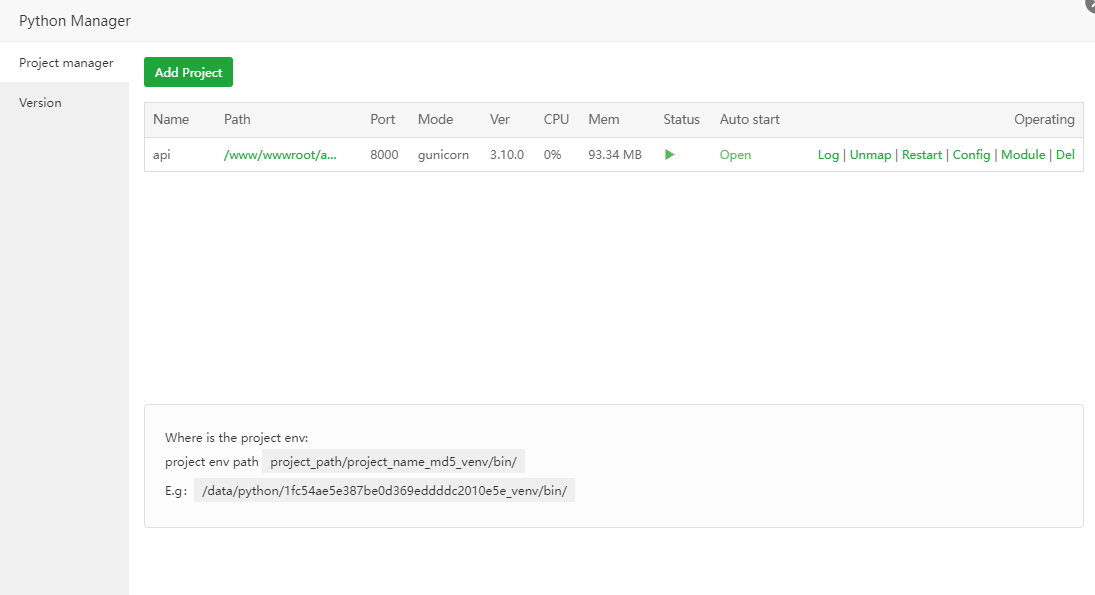Screen dimensions: 1095x595
Task: Toggle the Open auto start setting
Action: [x=735, y=155]
